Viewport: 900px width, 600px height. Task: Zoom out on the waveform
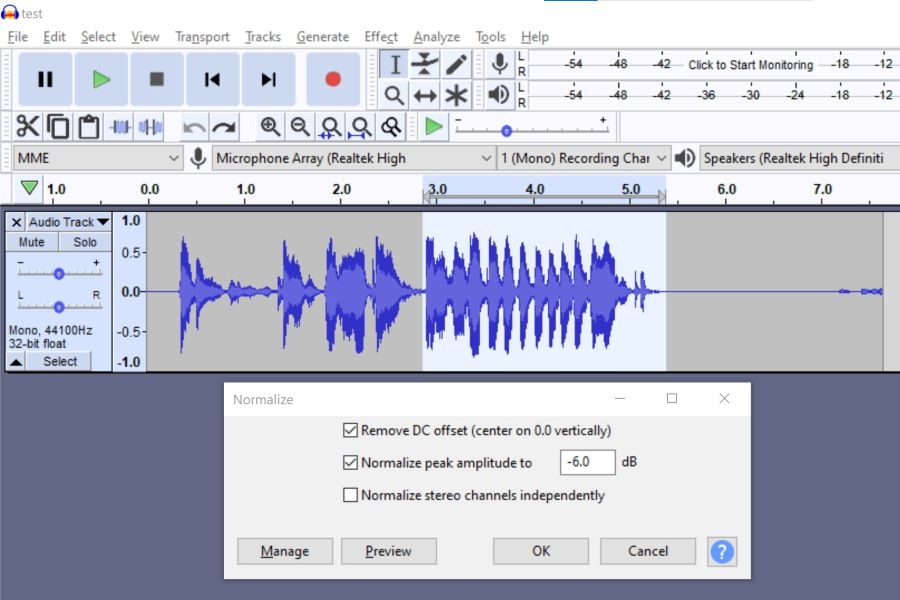coord(300,127)
